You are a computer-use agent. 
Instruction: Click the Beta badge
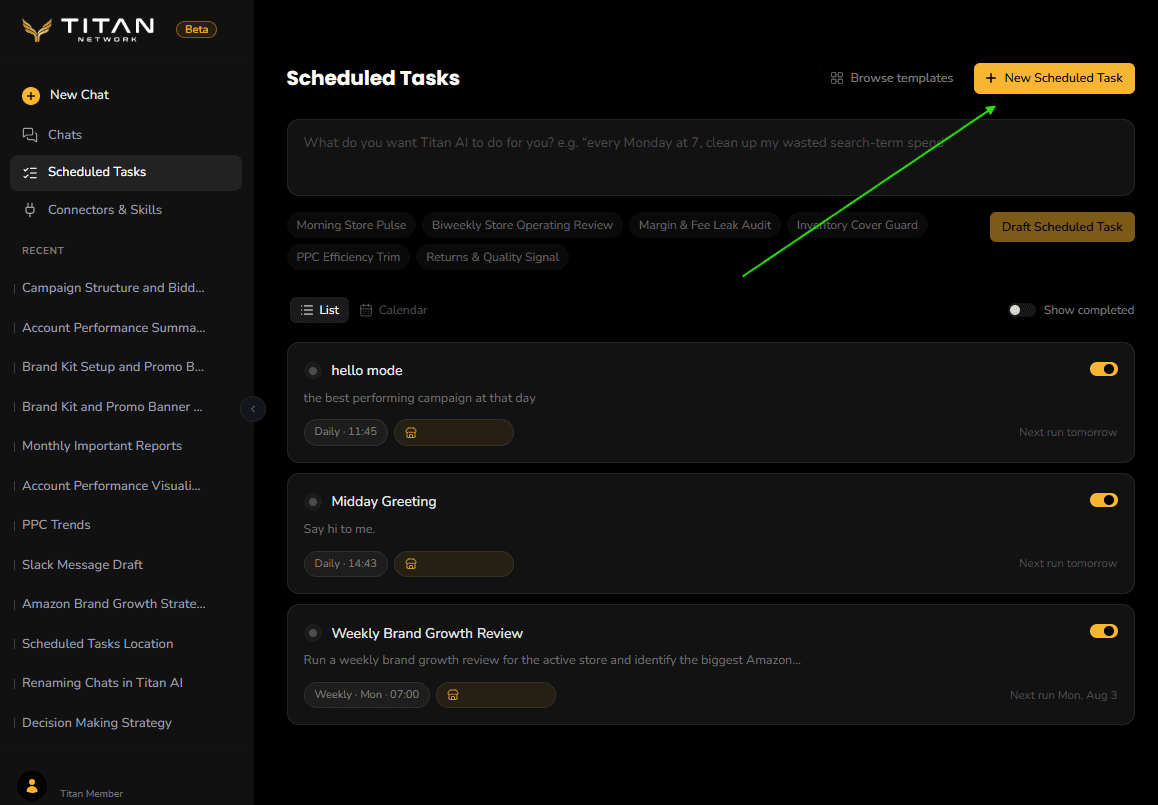tap(196, 30)
